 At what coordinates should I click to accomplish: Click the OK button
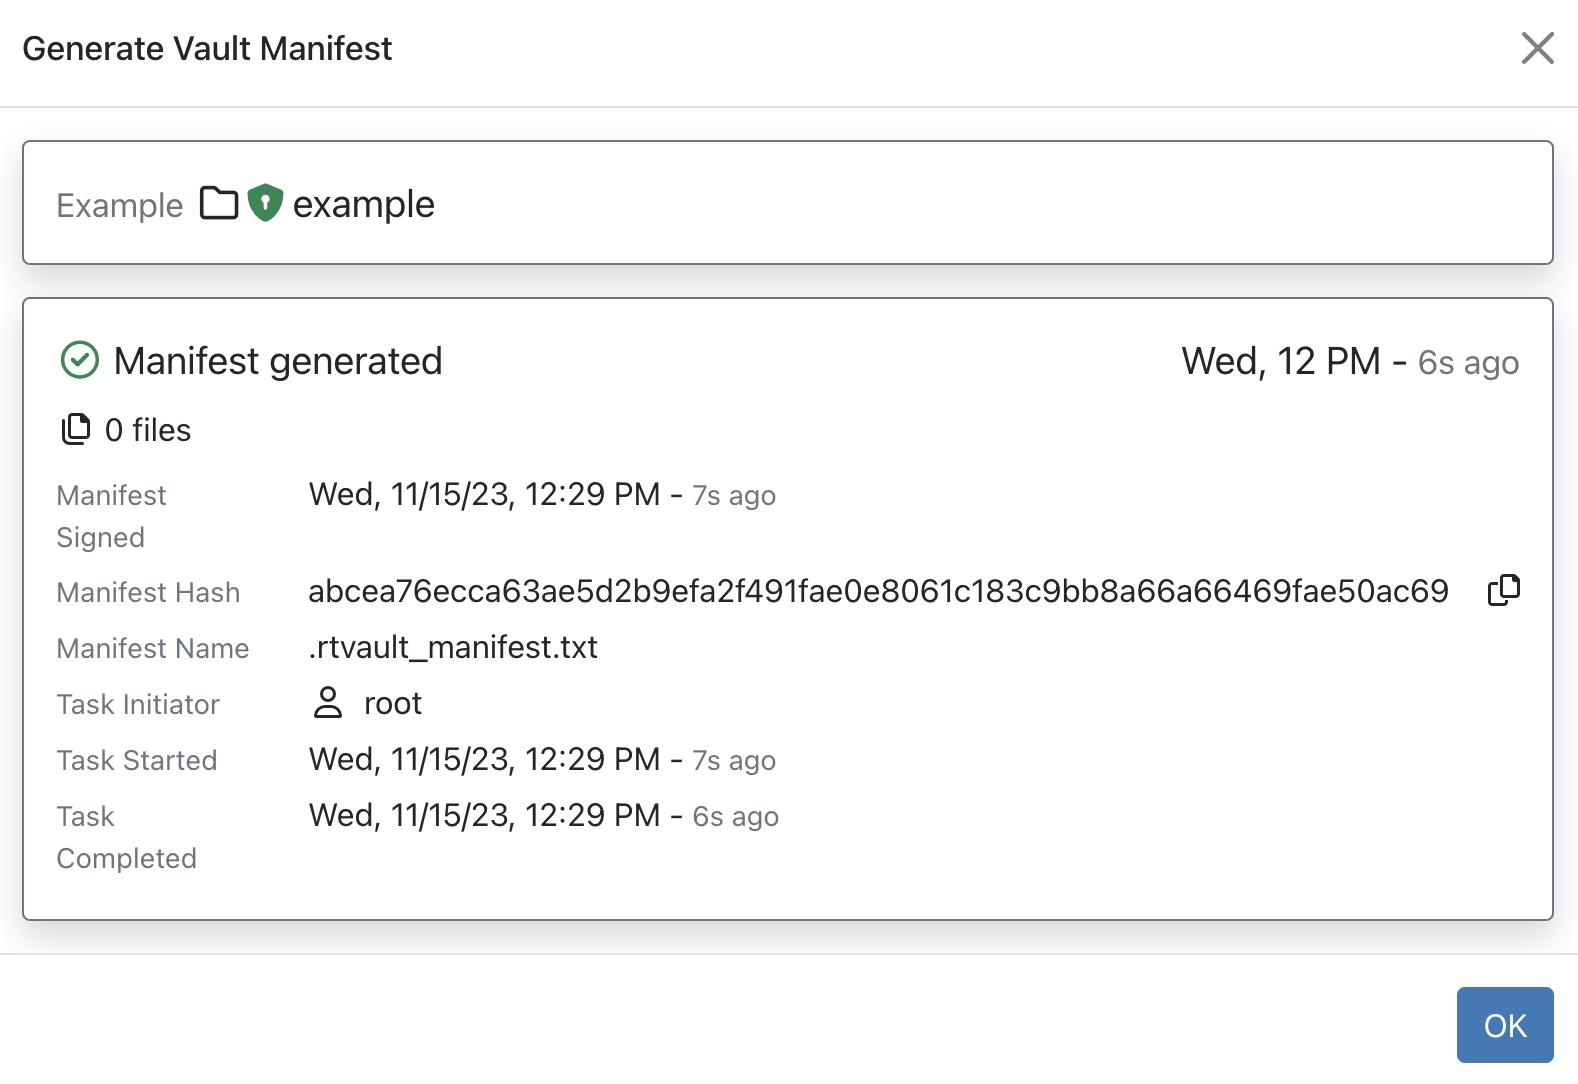(1504, 1025)
